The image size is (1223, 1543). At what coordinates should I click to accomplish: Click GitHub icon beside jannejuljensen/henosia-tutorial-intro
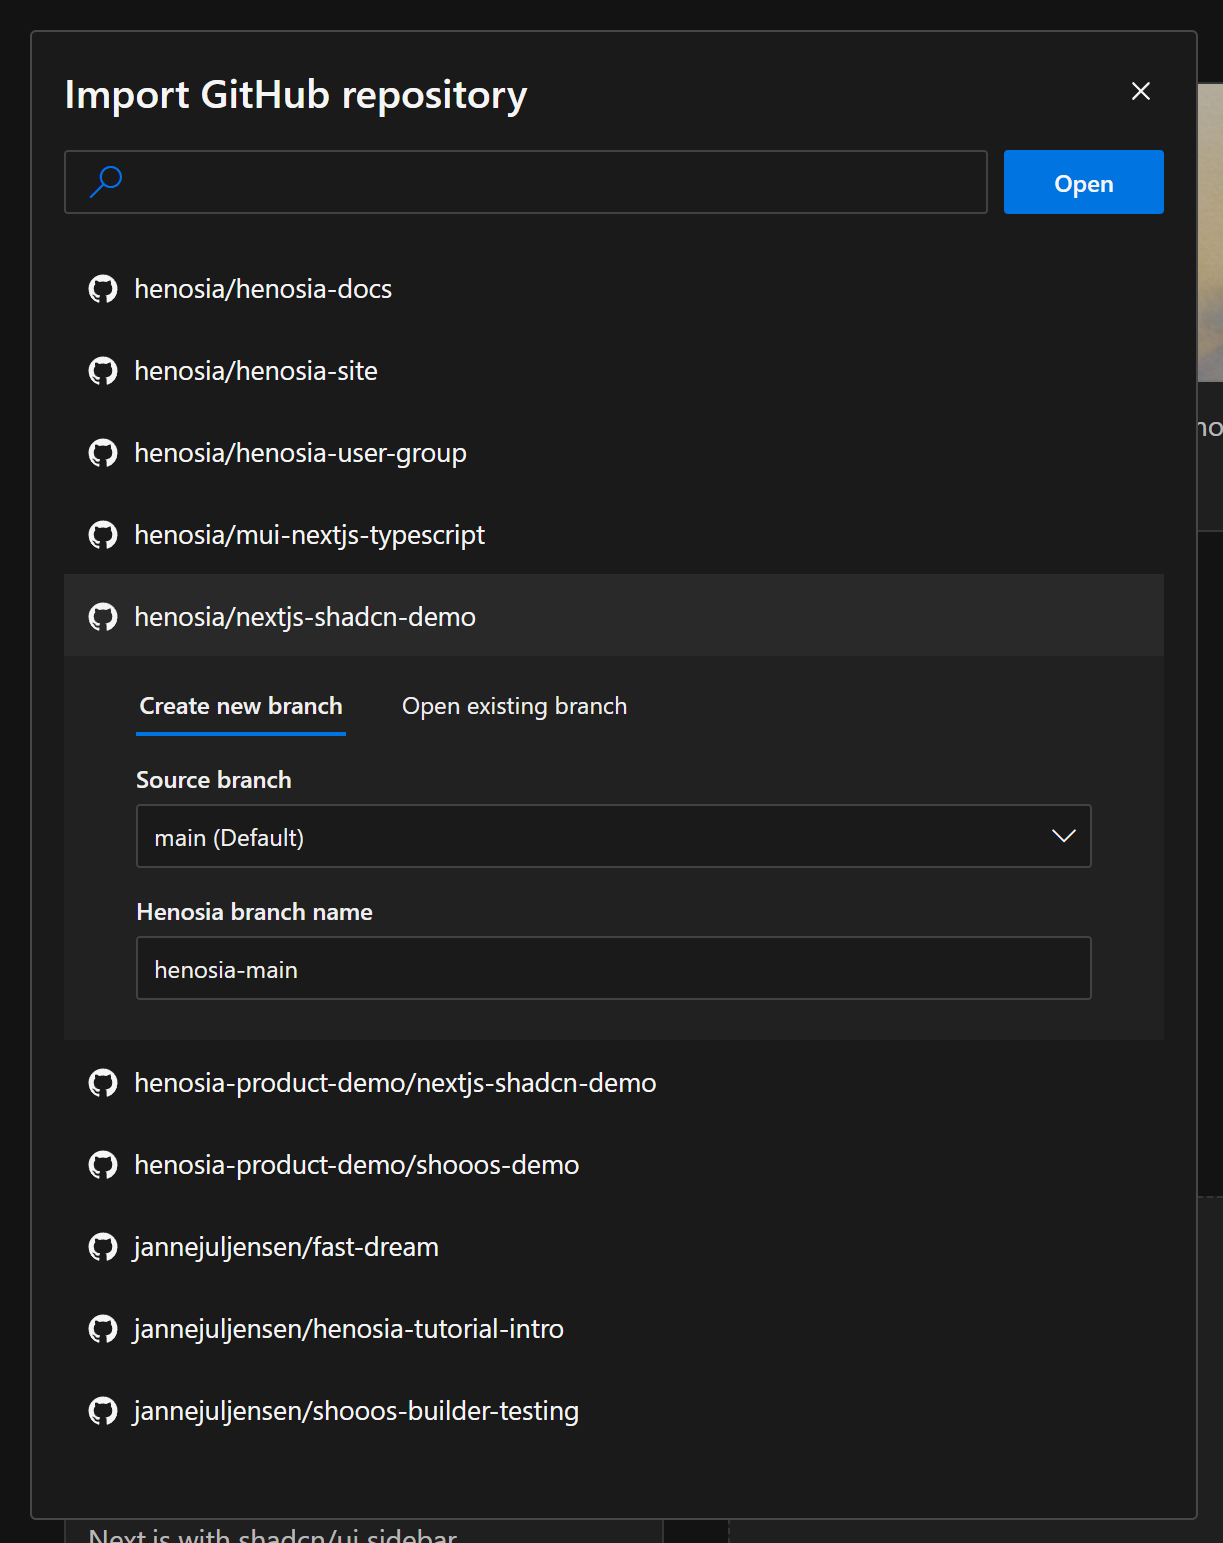103,1329
